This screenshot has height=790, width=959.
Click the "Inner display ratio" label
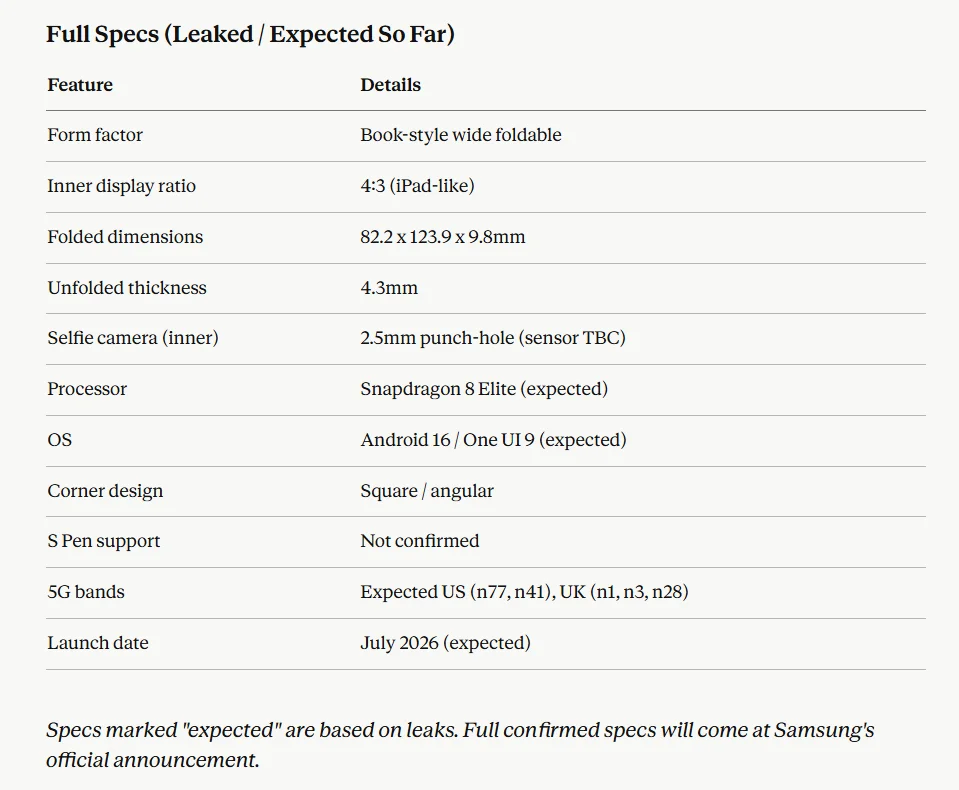coord(121,186)
